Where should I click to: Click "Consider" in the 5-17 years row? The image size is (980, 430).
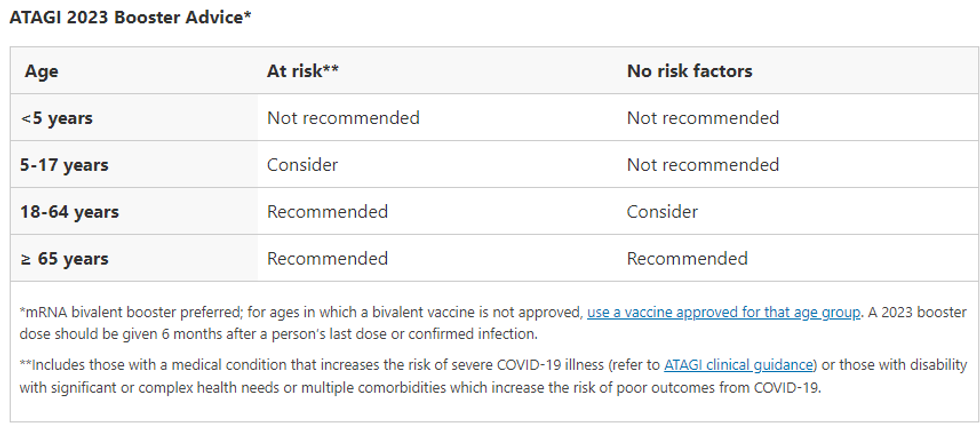point(302,165)
